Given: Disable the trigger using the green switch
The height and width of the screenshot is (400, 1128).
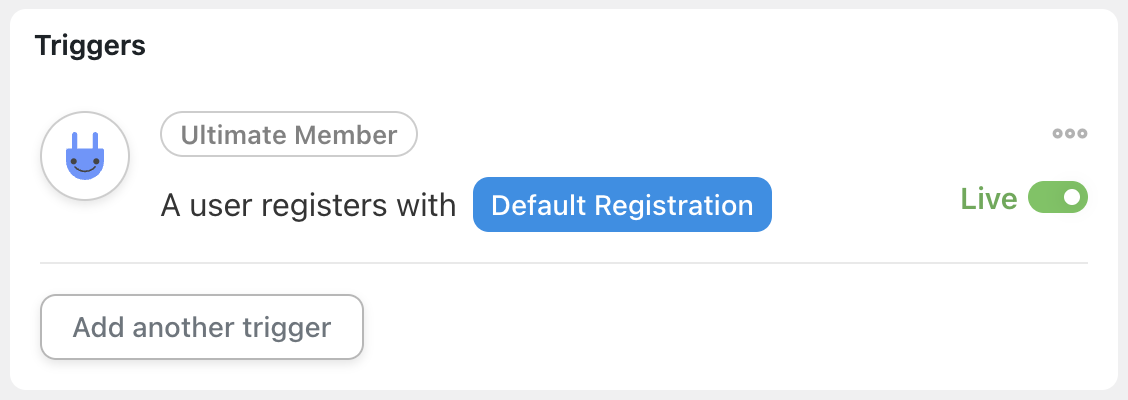Looking at the screenshot, I should 1058,197.
